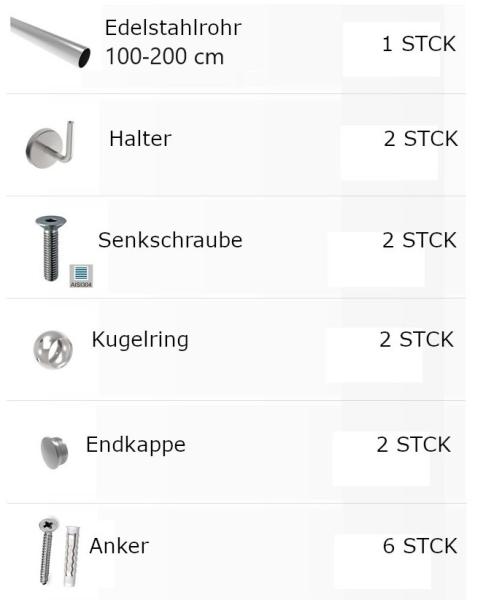The height and width of the screenshot is (600, 483).
Task: Open the Edelstahlrohr 100-200 cm label
Action: coord(173,42)
